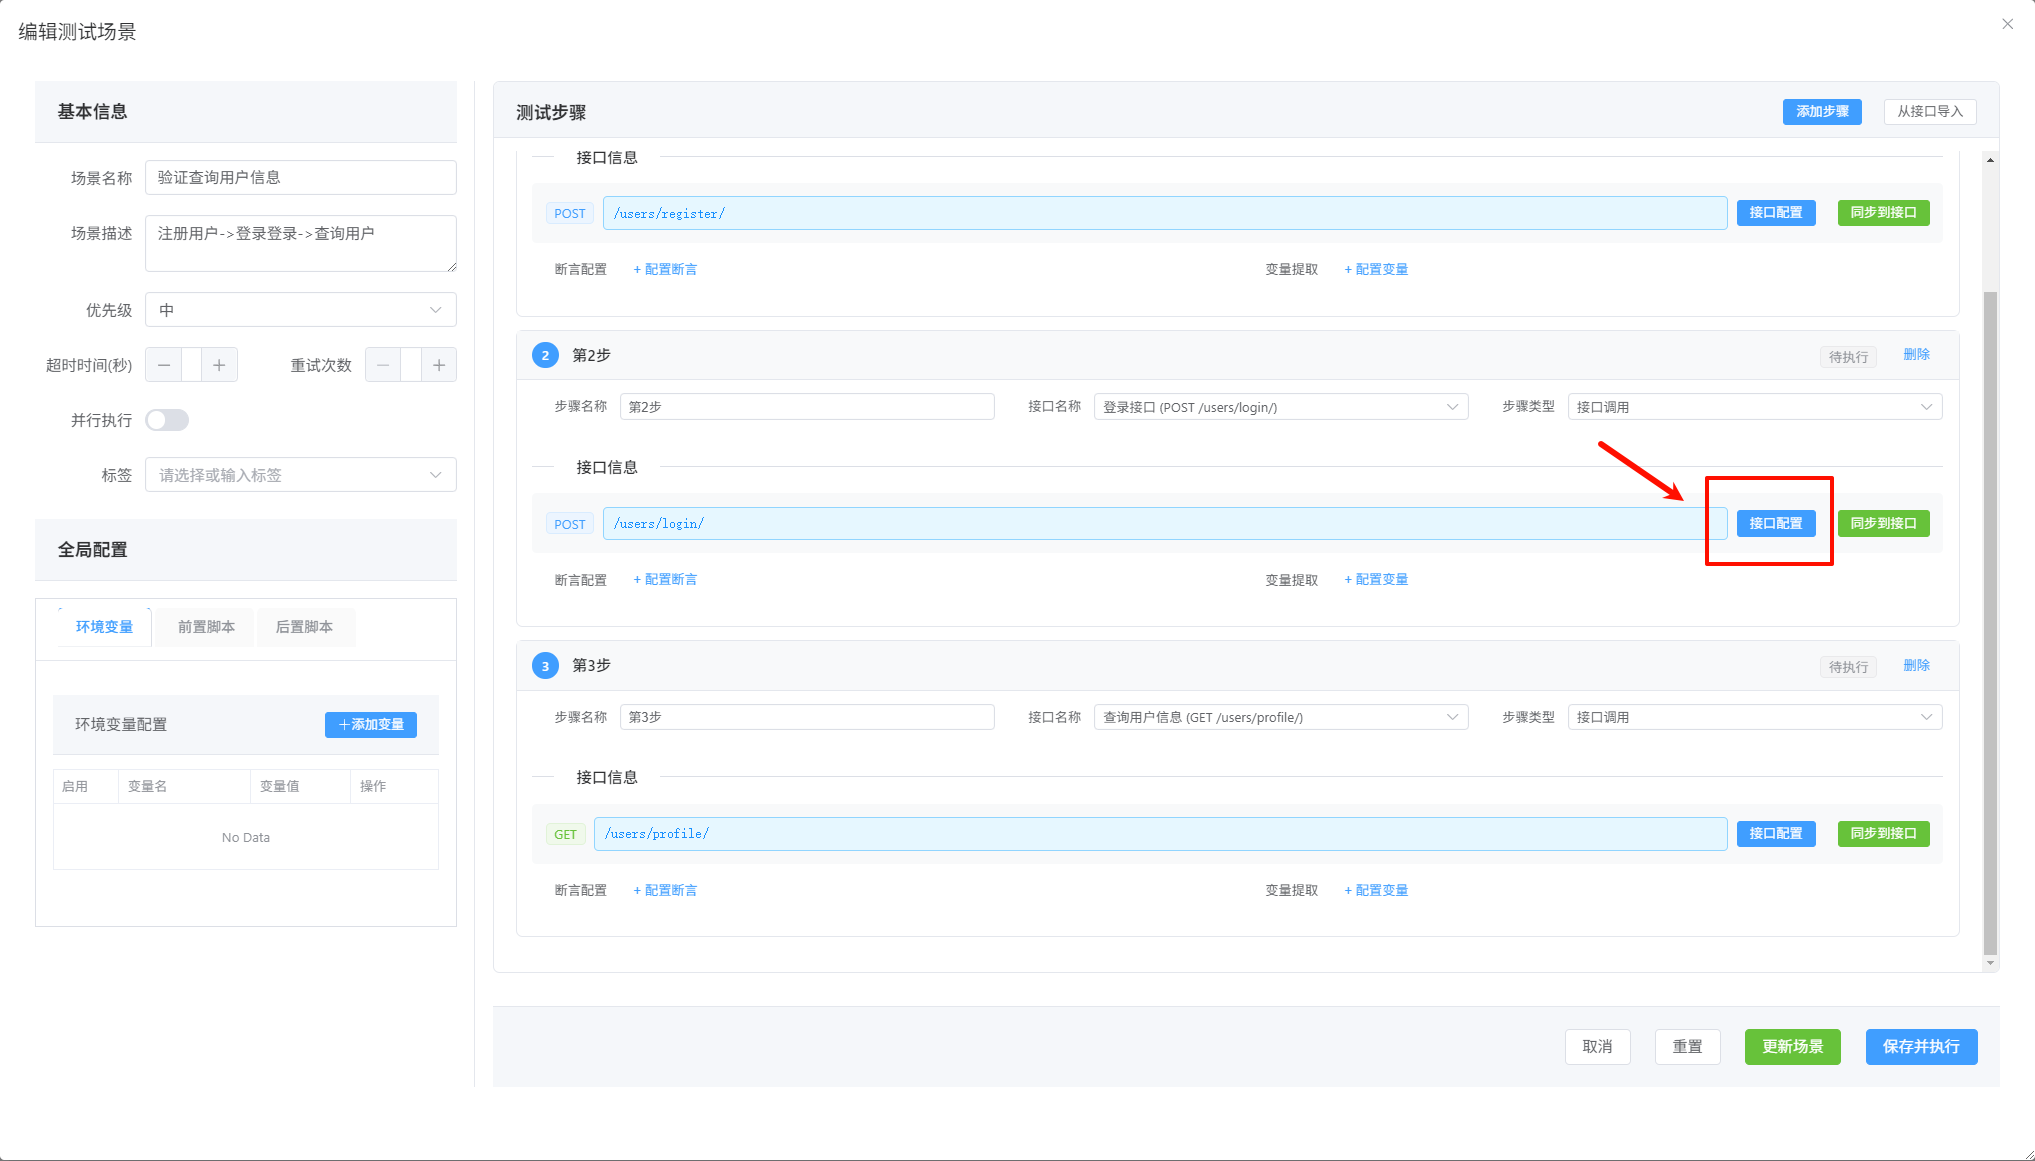Image resolution: width=2035 pixels, height=1161 pixels.
Task: Open step 3 step type dropdown
Action: tap(1754, 717)
